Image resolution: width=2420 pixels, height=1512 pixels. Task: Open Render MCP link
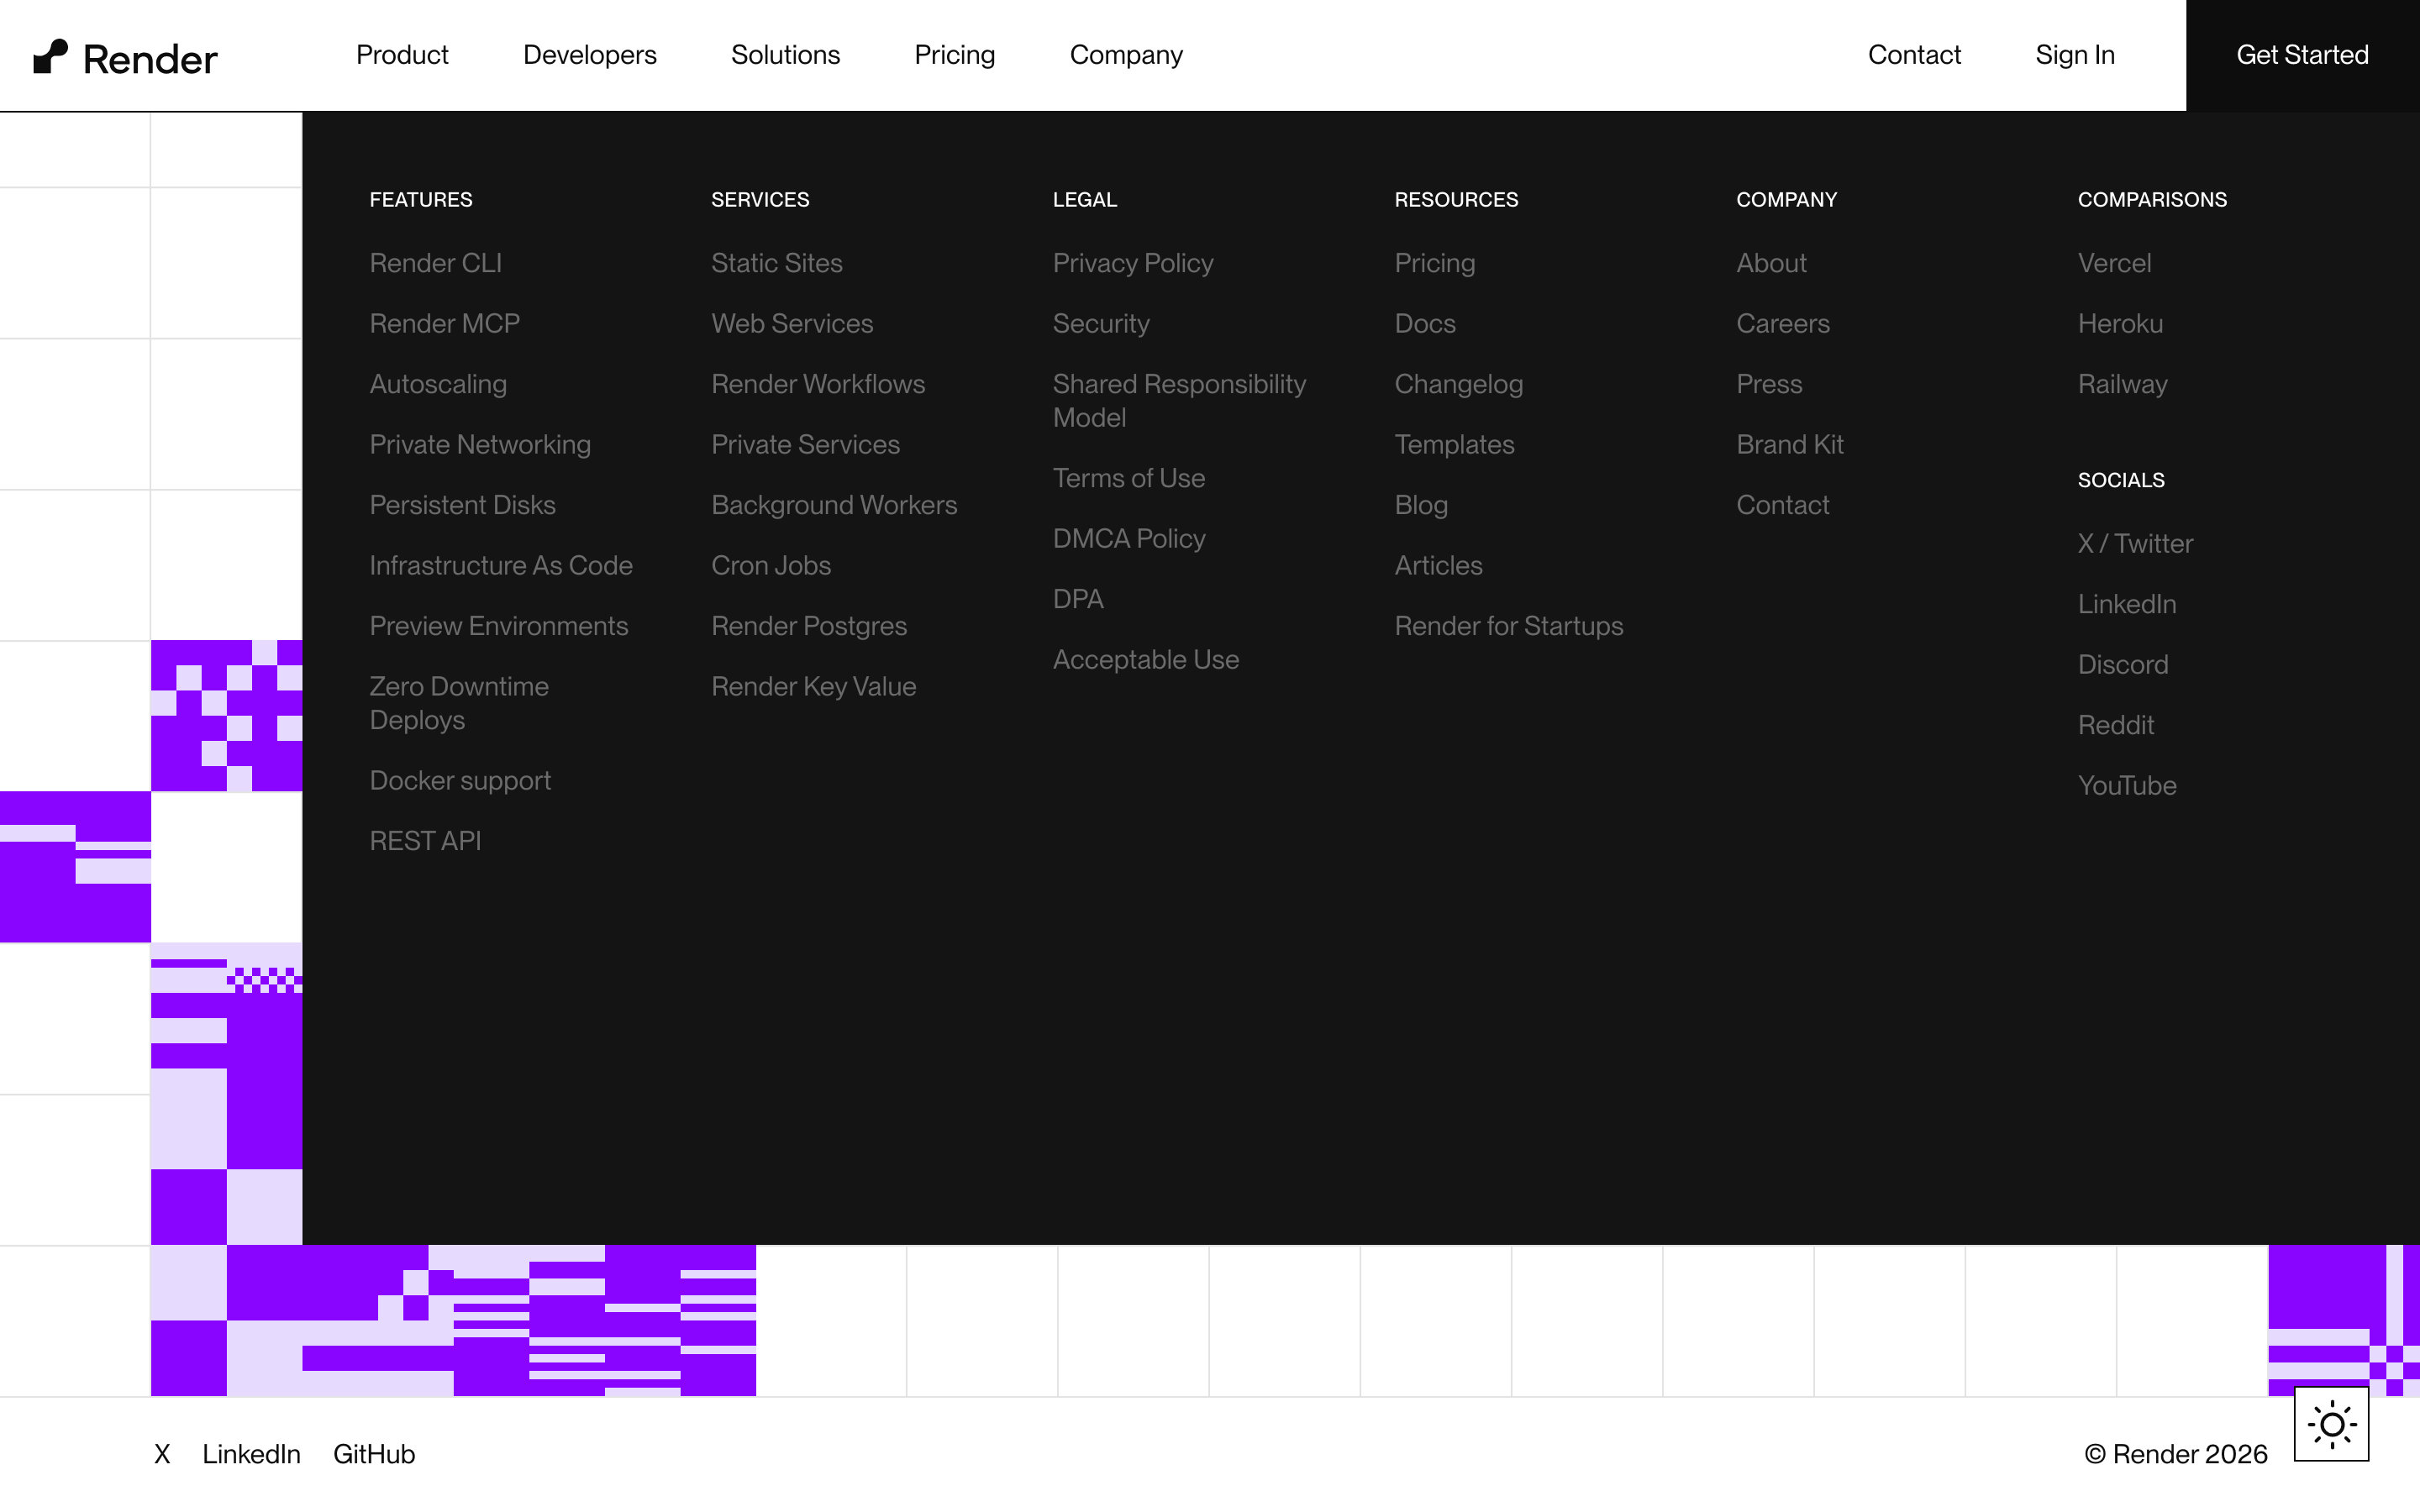[444, 323]
